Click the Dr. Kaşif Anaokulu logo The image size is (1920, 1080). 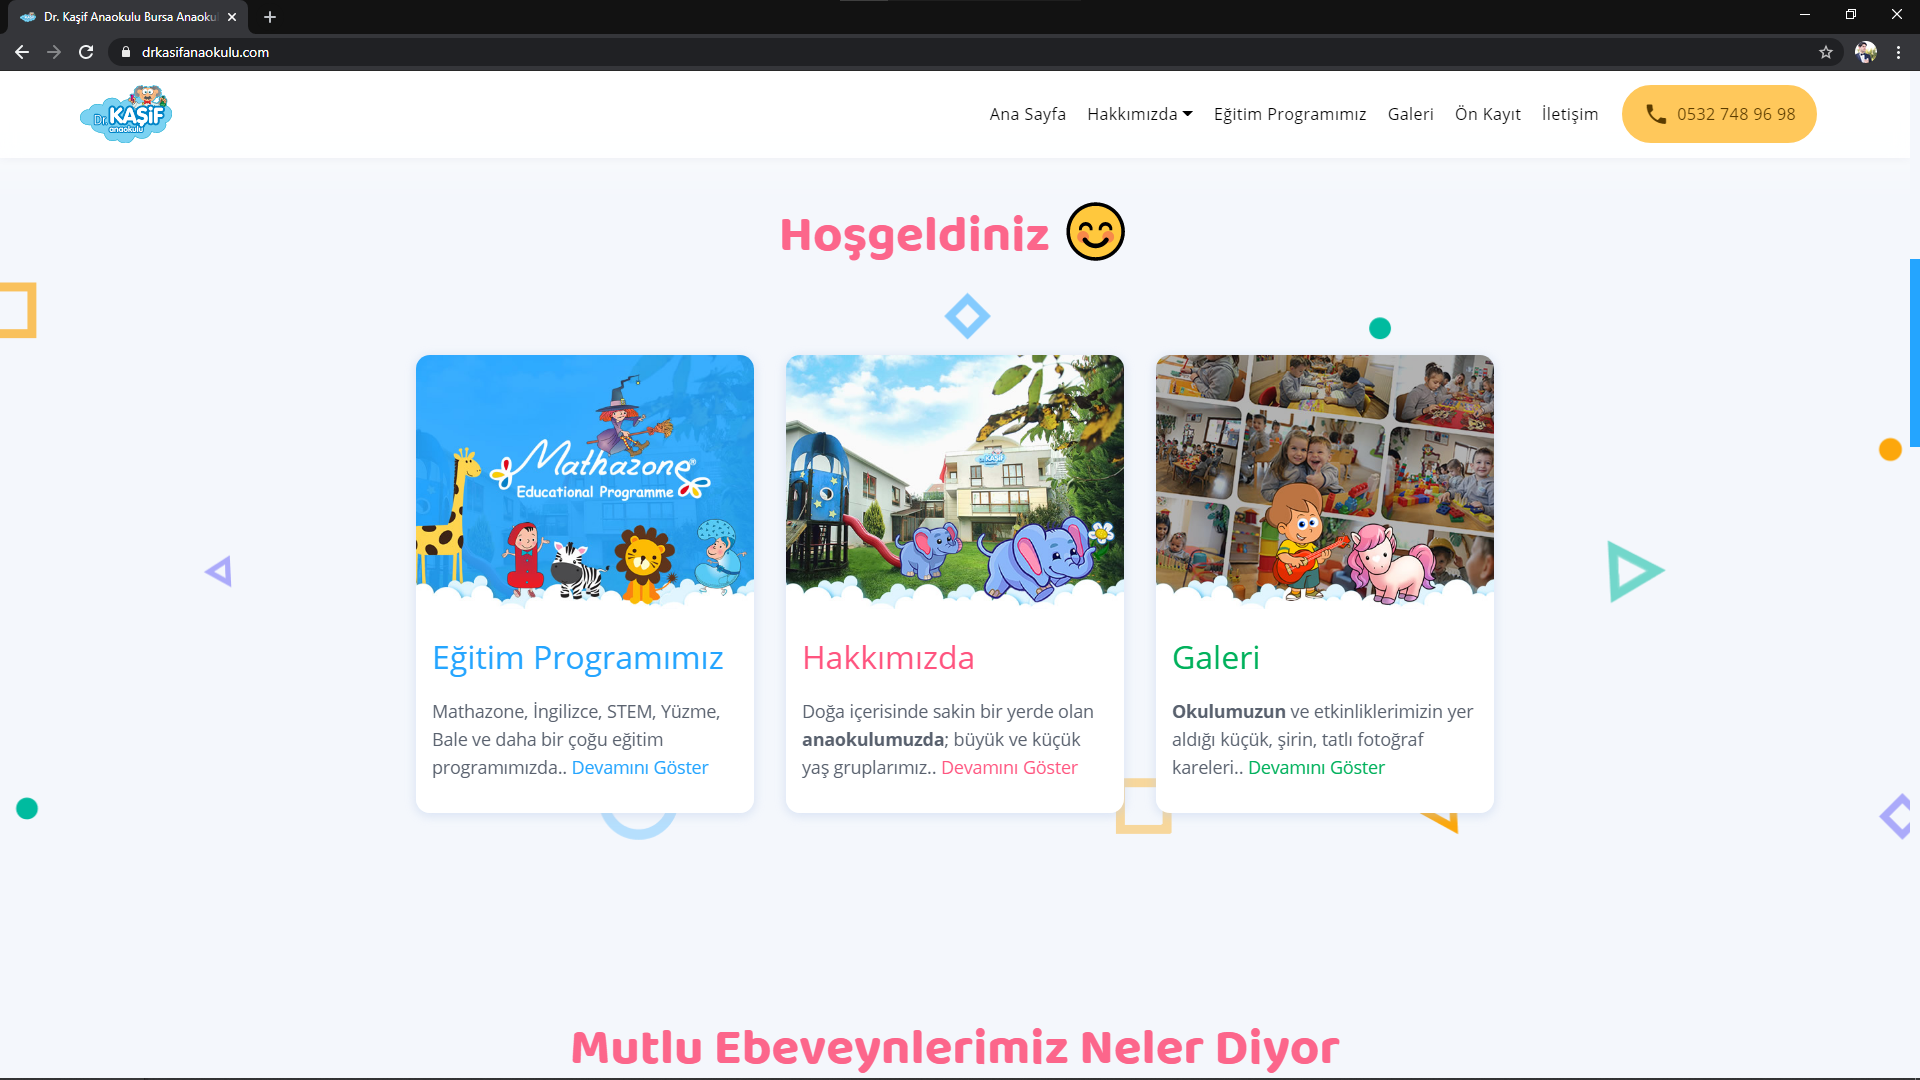126,114
